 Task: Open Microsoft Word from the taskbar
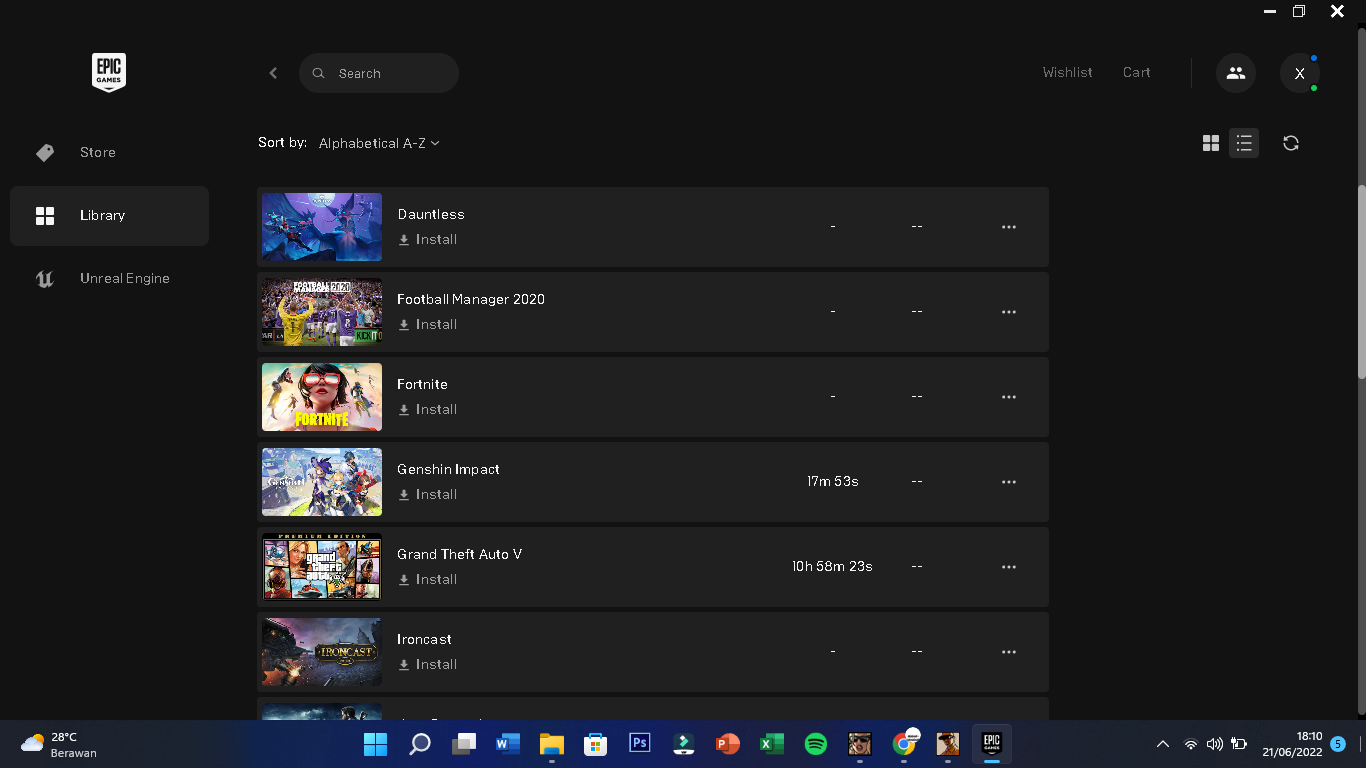[x=508, y=744]
